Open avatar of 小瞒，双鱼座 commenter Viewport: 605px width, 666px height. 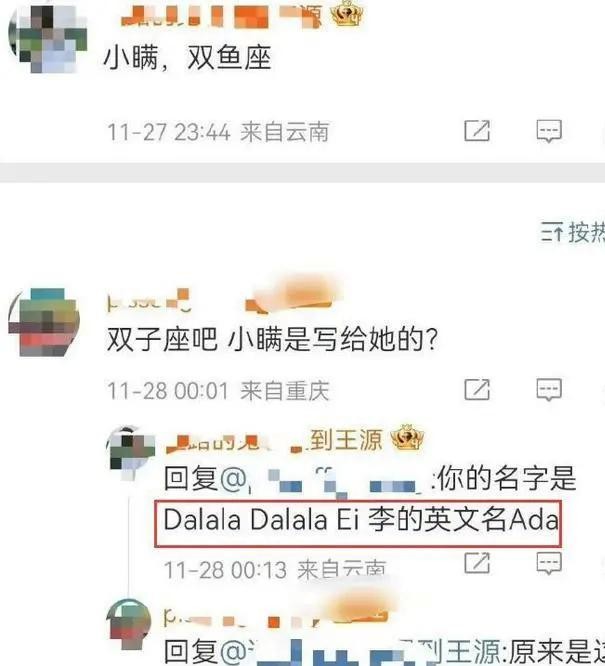point(48,37)
